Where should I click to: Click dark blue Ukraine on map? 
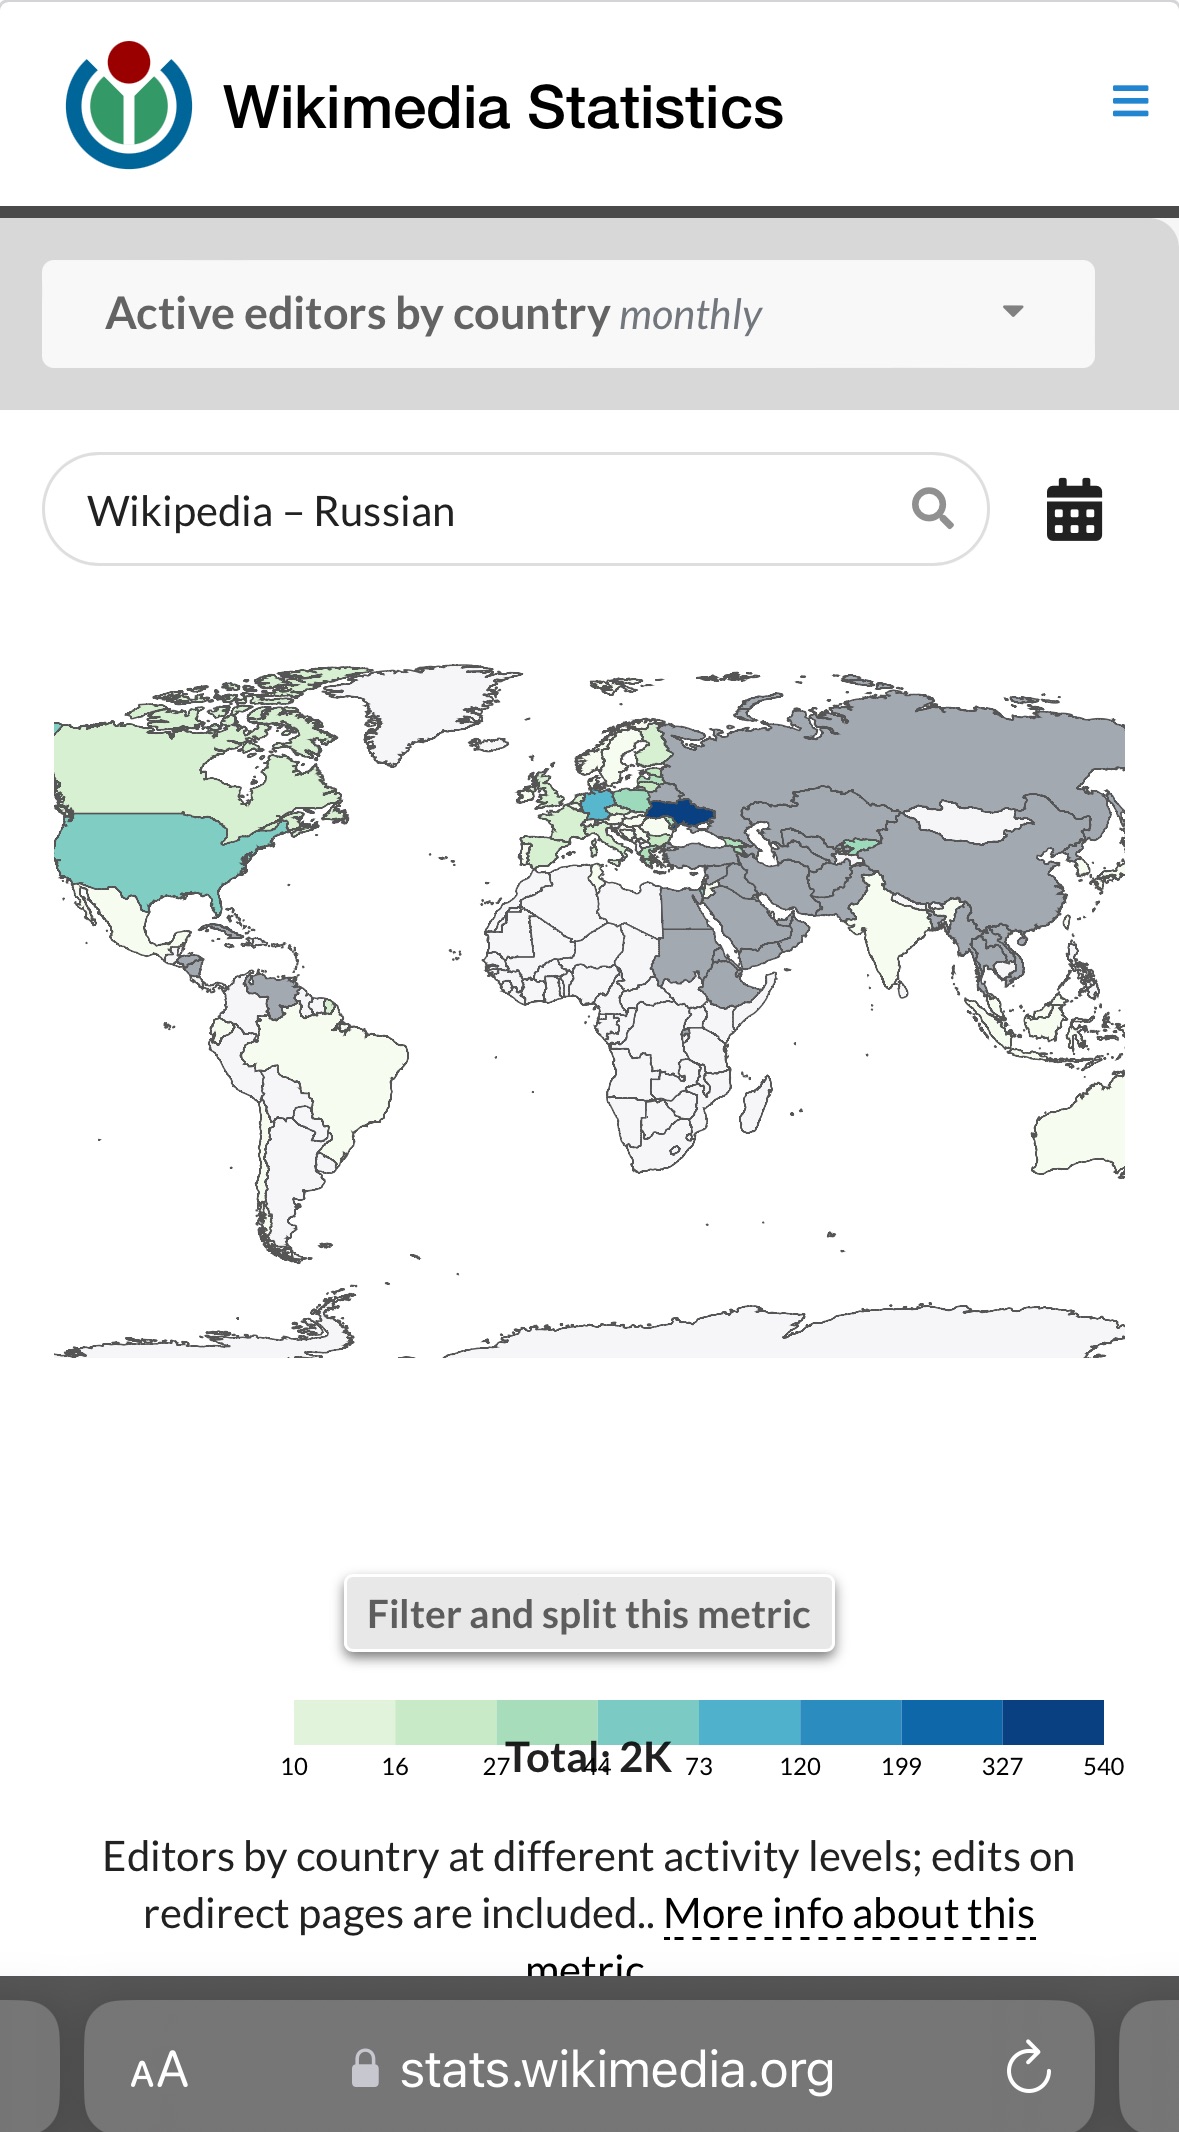tap(680, 811)
